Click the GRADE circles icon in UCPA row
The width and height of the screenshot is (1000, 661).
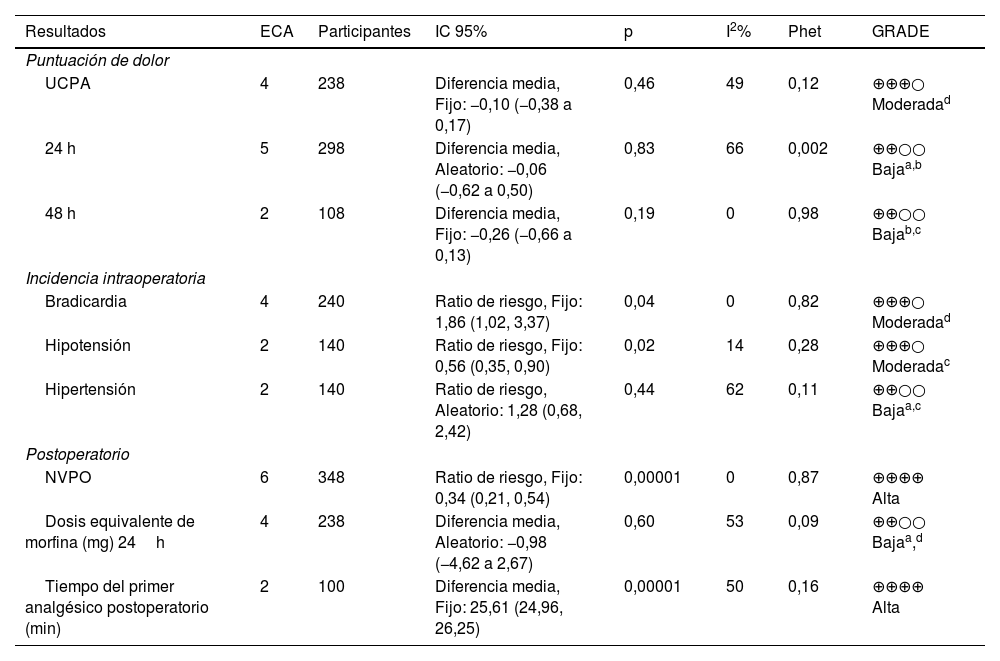click(x=898, y=84)
